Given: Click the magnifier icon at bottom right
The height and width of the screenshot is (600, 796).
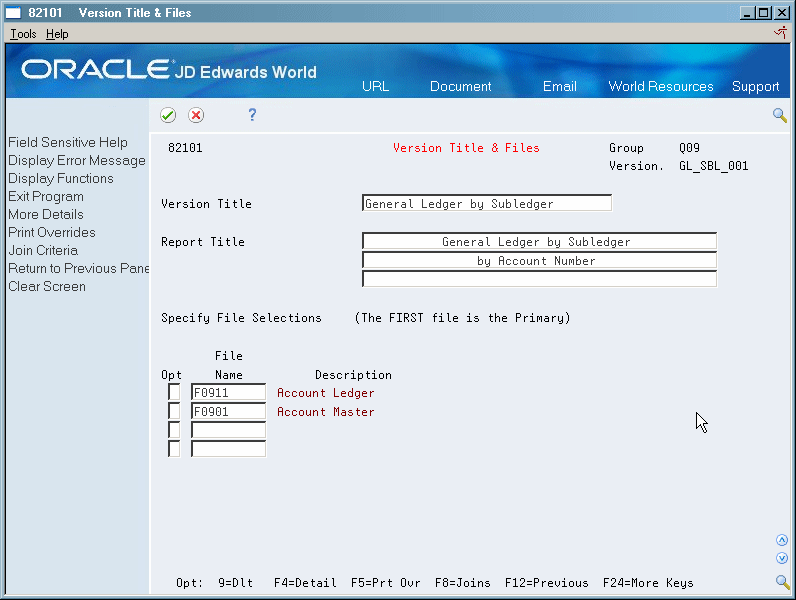Looking at the screenshot, I should coord(782,582).
